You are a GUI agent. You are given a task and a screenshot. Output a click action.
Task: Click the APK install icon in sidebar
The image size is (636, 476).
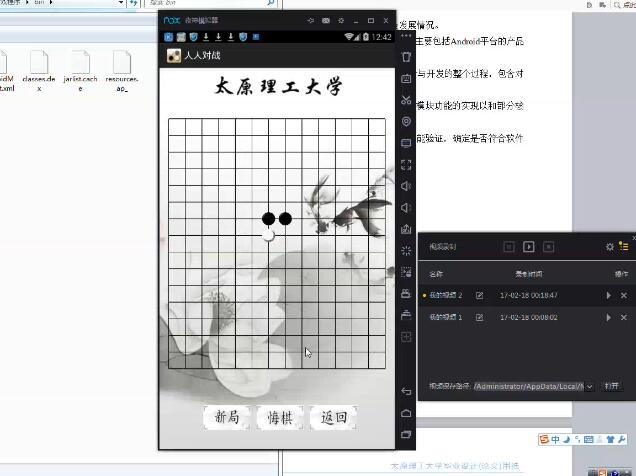(406, 229)
